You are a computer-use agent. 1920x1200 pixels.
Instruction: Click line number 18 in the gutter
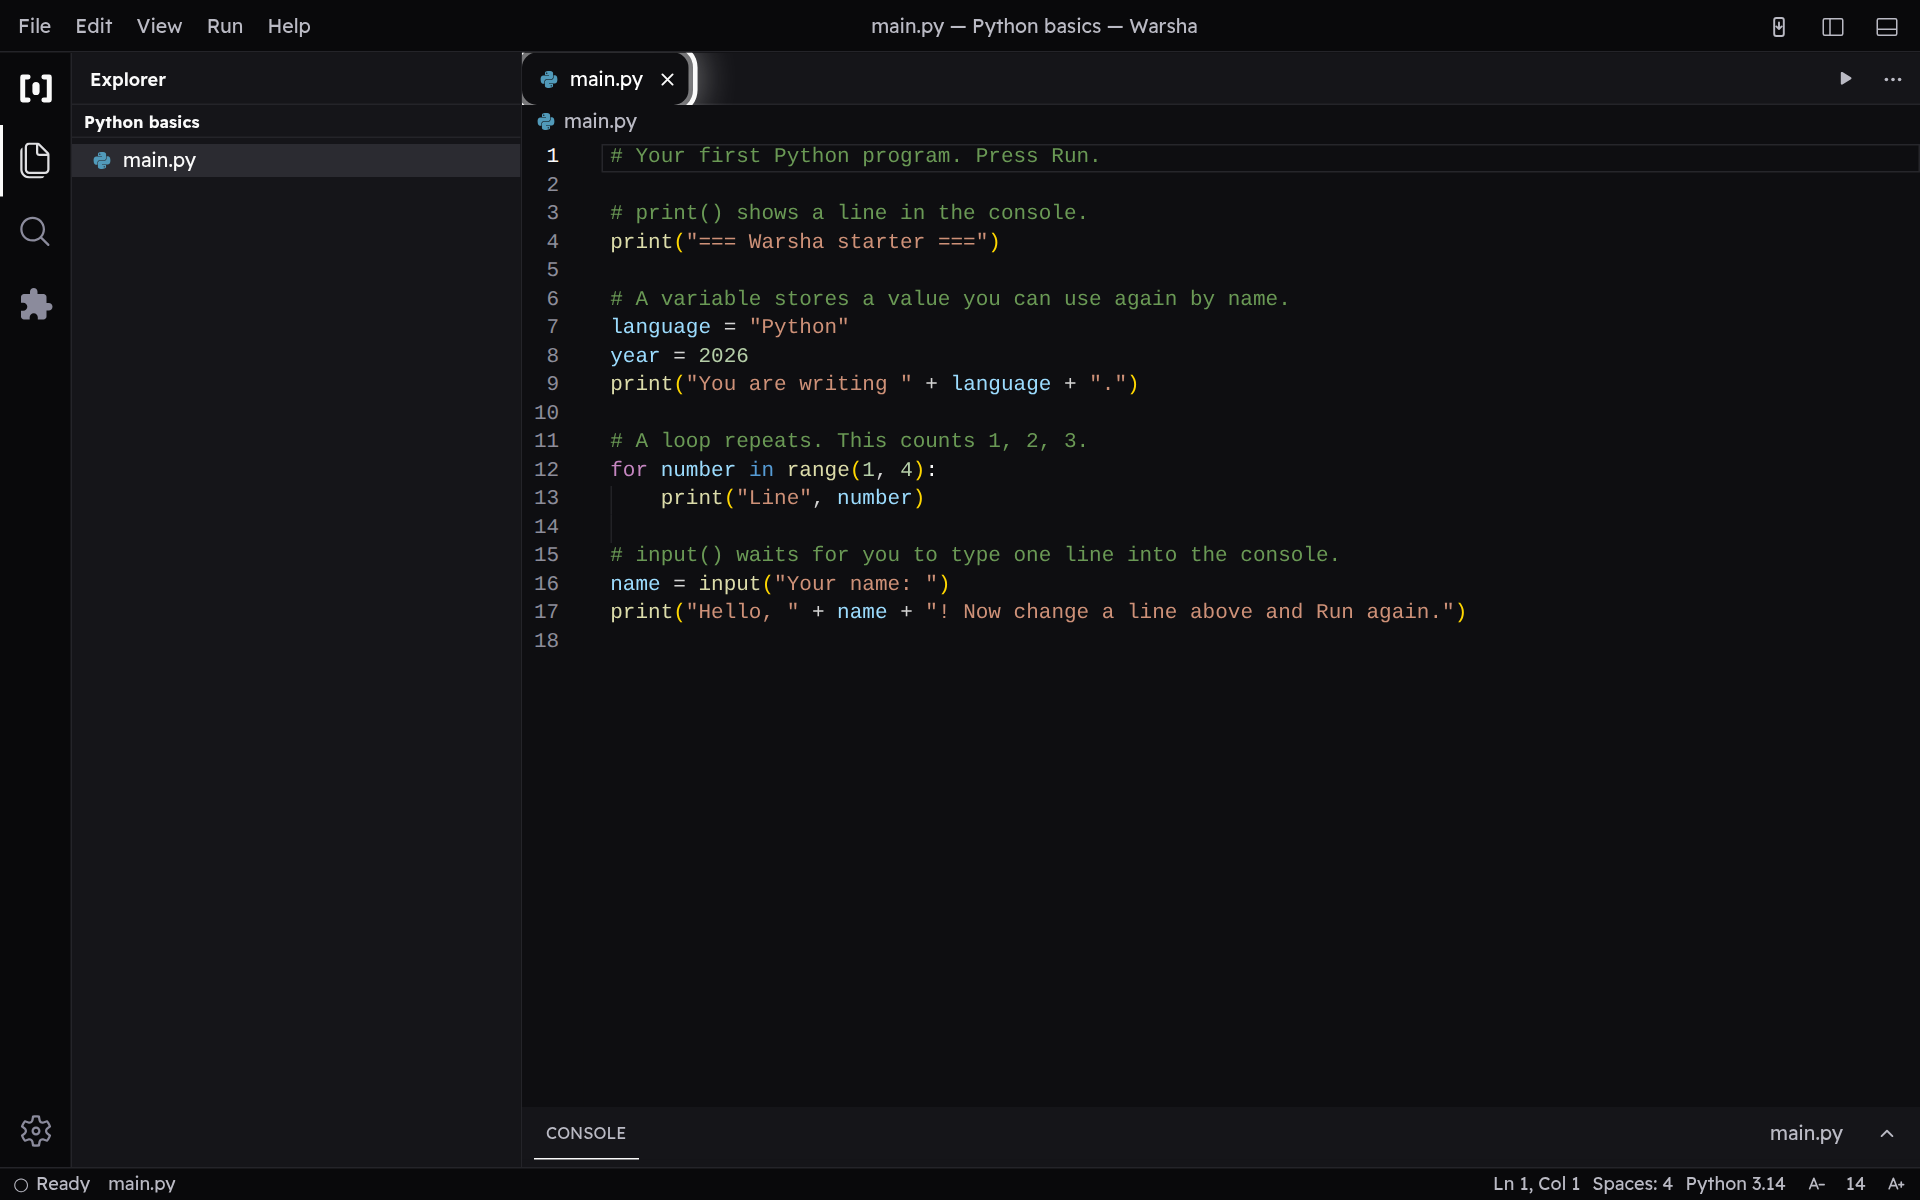546,641
